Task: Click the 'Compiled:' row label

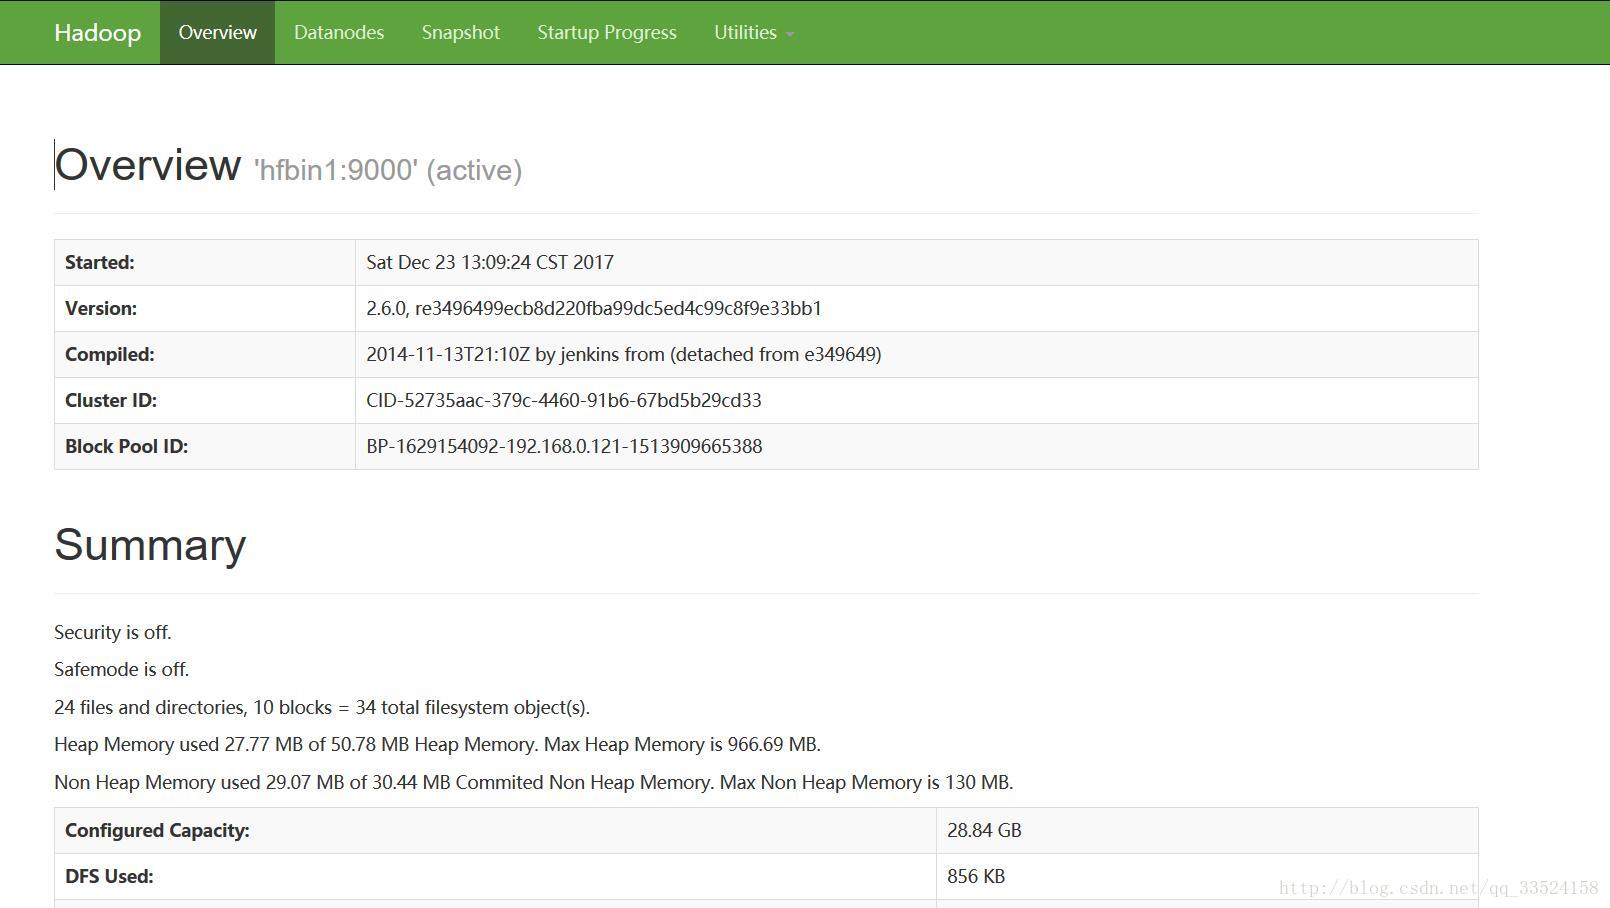Action: click(x=110, y=354)
